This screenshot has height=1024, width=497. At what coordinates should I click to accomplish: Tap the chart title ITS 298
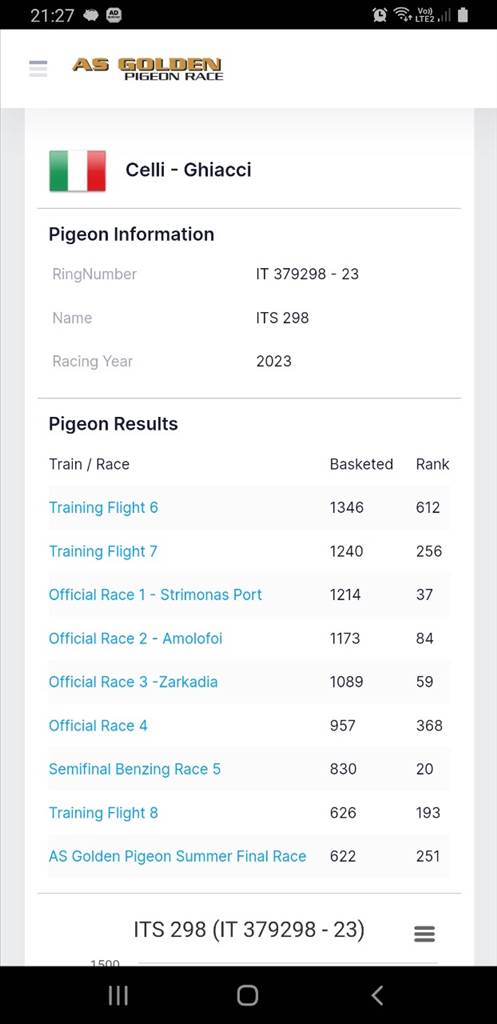tap(249, 929)
